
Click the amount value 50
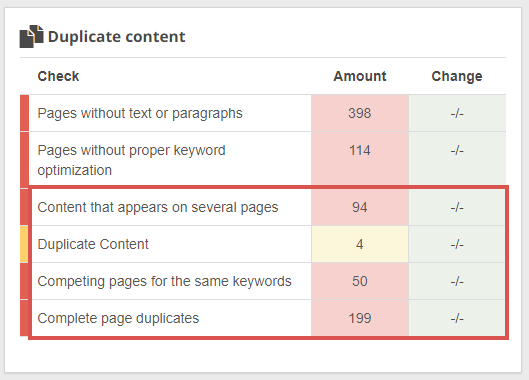[x=360, y=281]
